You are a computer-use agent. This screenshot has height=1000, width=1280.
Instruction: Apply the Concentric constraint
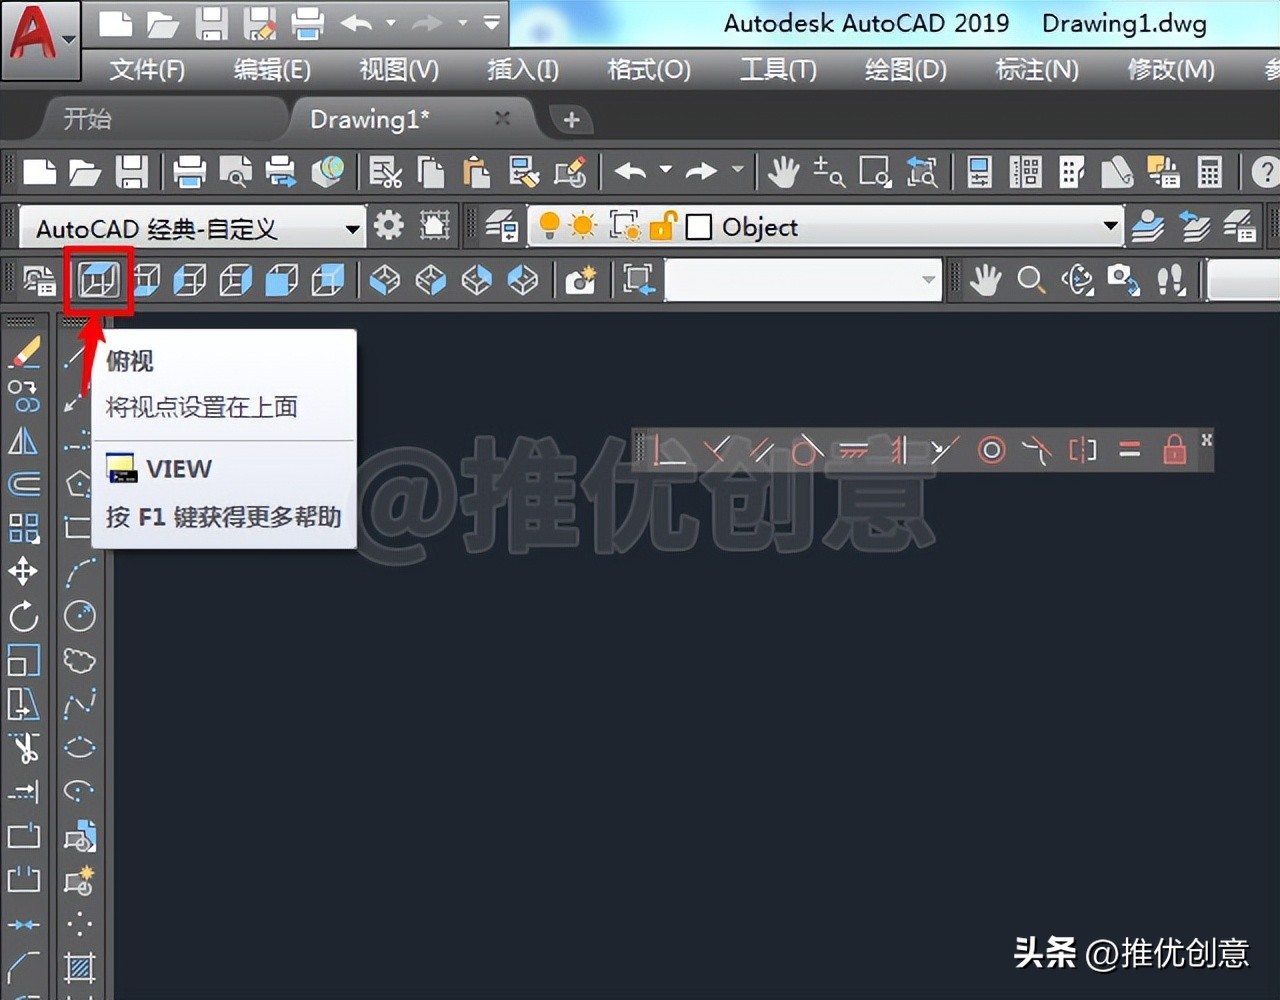[x=991, y=451]
